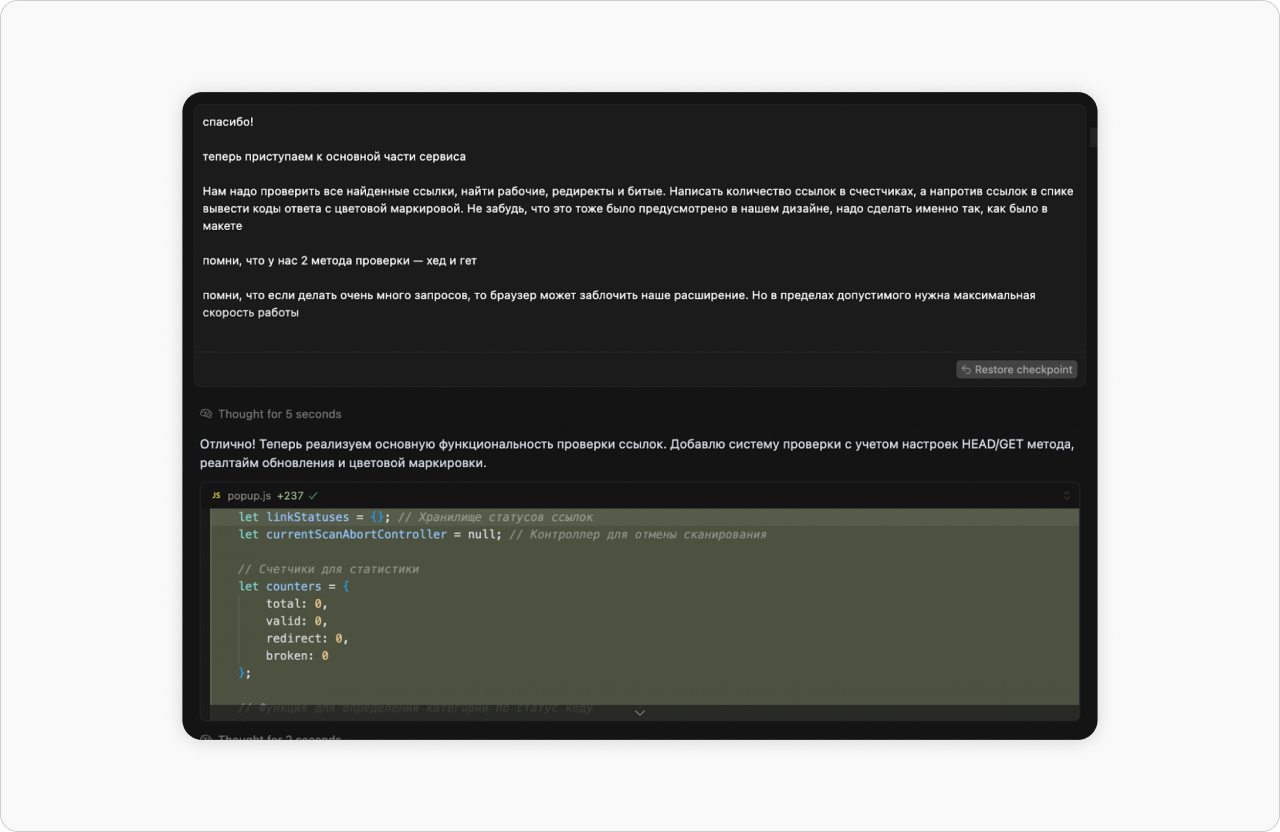
Task: Click the green checkmark beside +237
Action: pyautogui.click(x=313, y=495)
